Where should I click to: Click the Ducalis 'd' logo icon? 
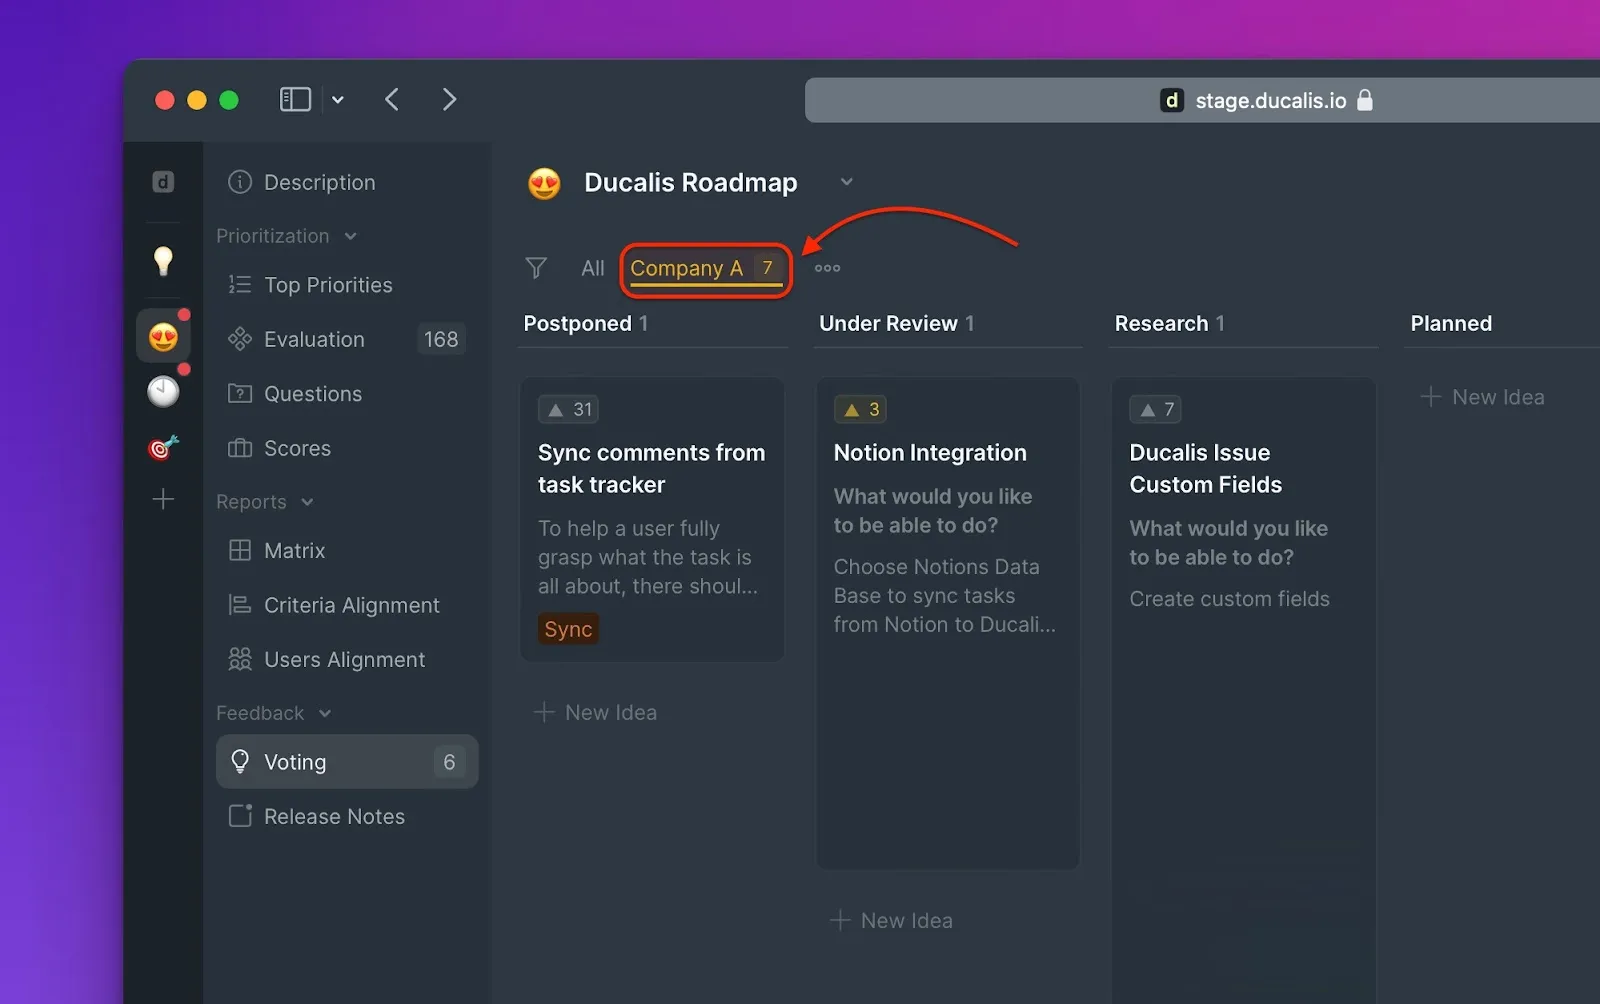pyautogui.click(x=163, y=182)
